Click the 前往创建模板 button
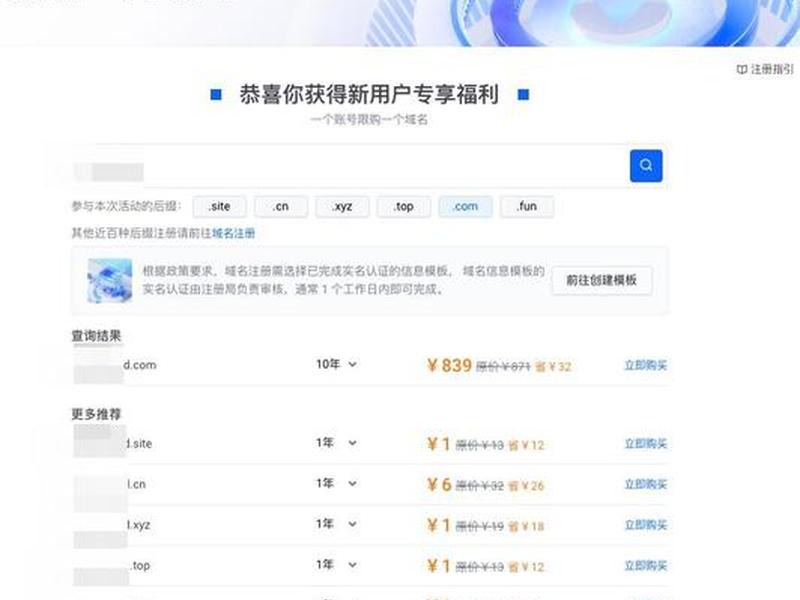Image resolution: width=800 pixels, height=600 pixels. click(x=602, y=280)
